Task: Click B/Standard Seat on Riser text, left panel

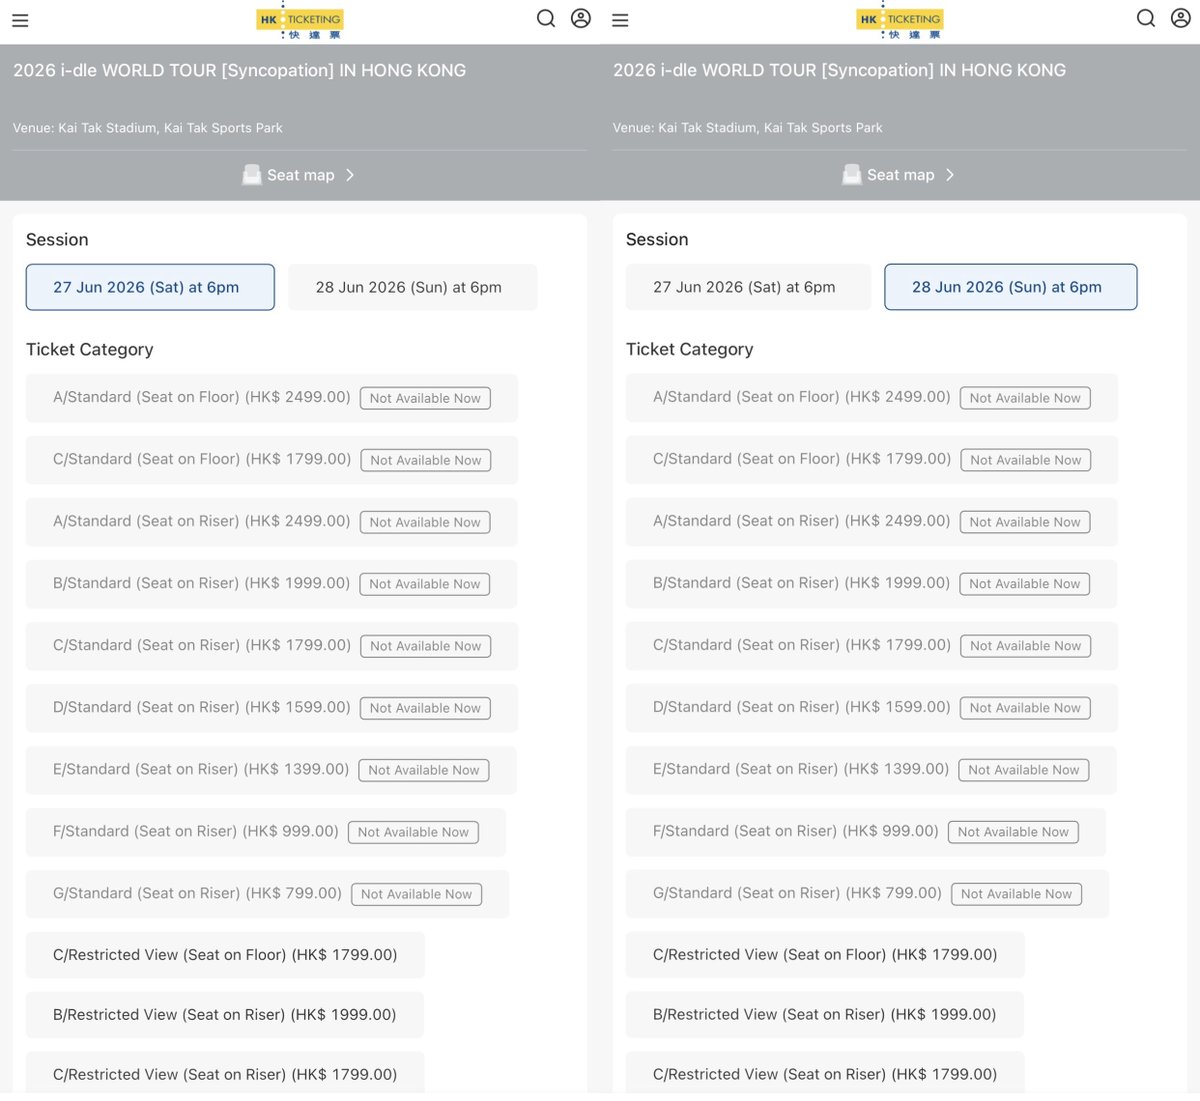Action: tap(201, 583)
